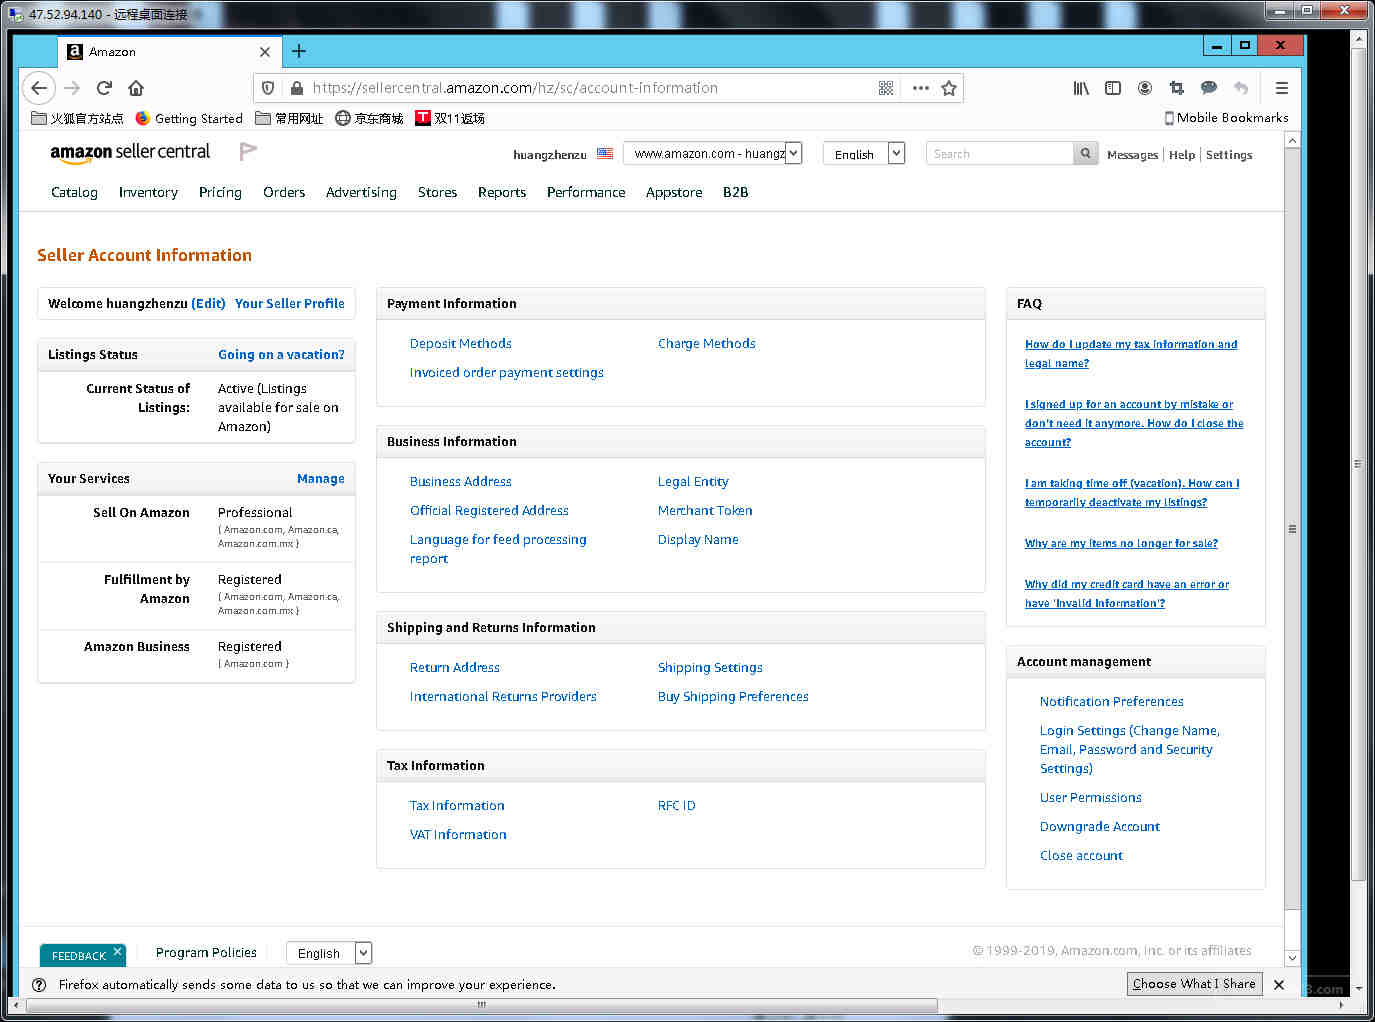Click Going on a vacation? link
This screenshot has width=1375, height=1022.
(281, 354)
